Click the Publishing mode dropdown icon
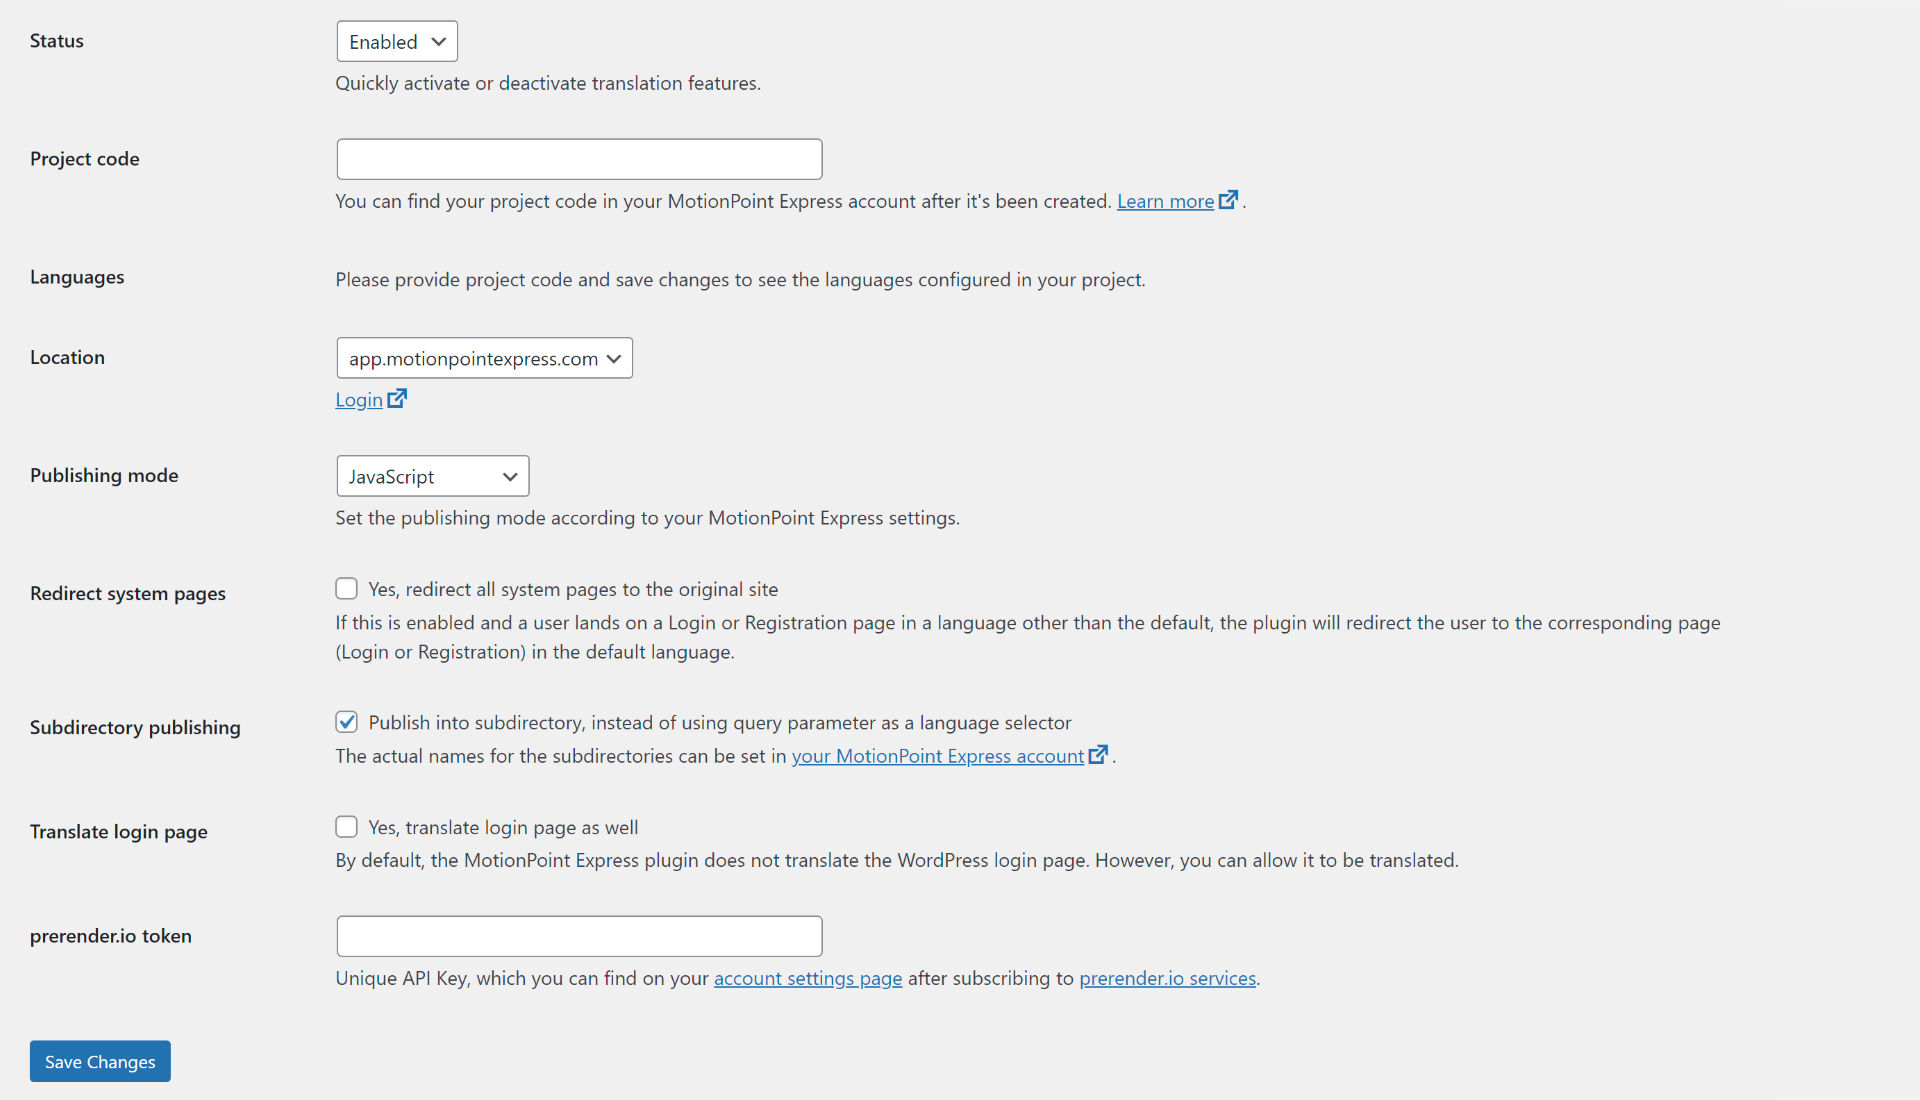Screen dimensions: 1920x1100 [x=508, y=476]
